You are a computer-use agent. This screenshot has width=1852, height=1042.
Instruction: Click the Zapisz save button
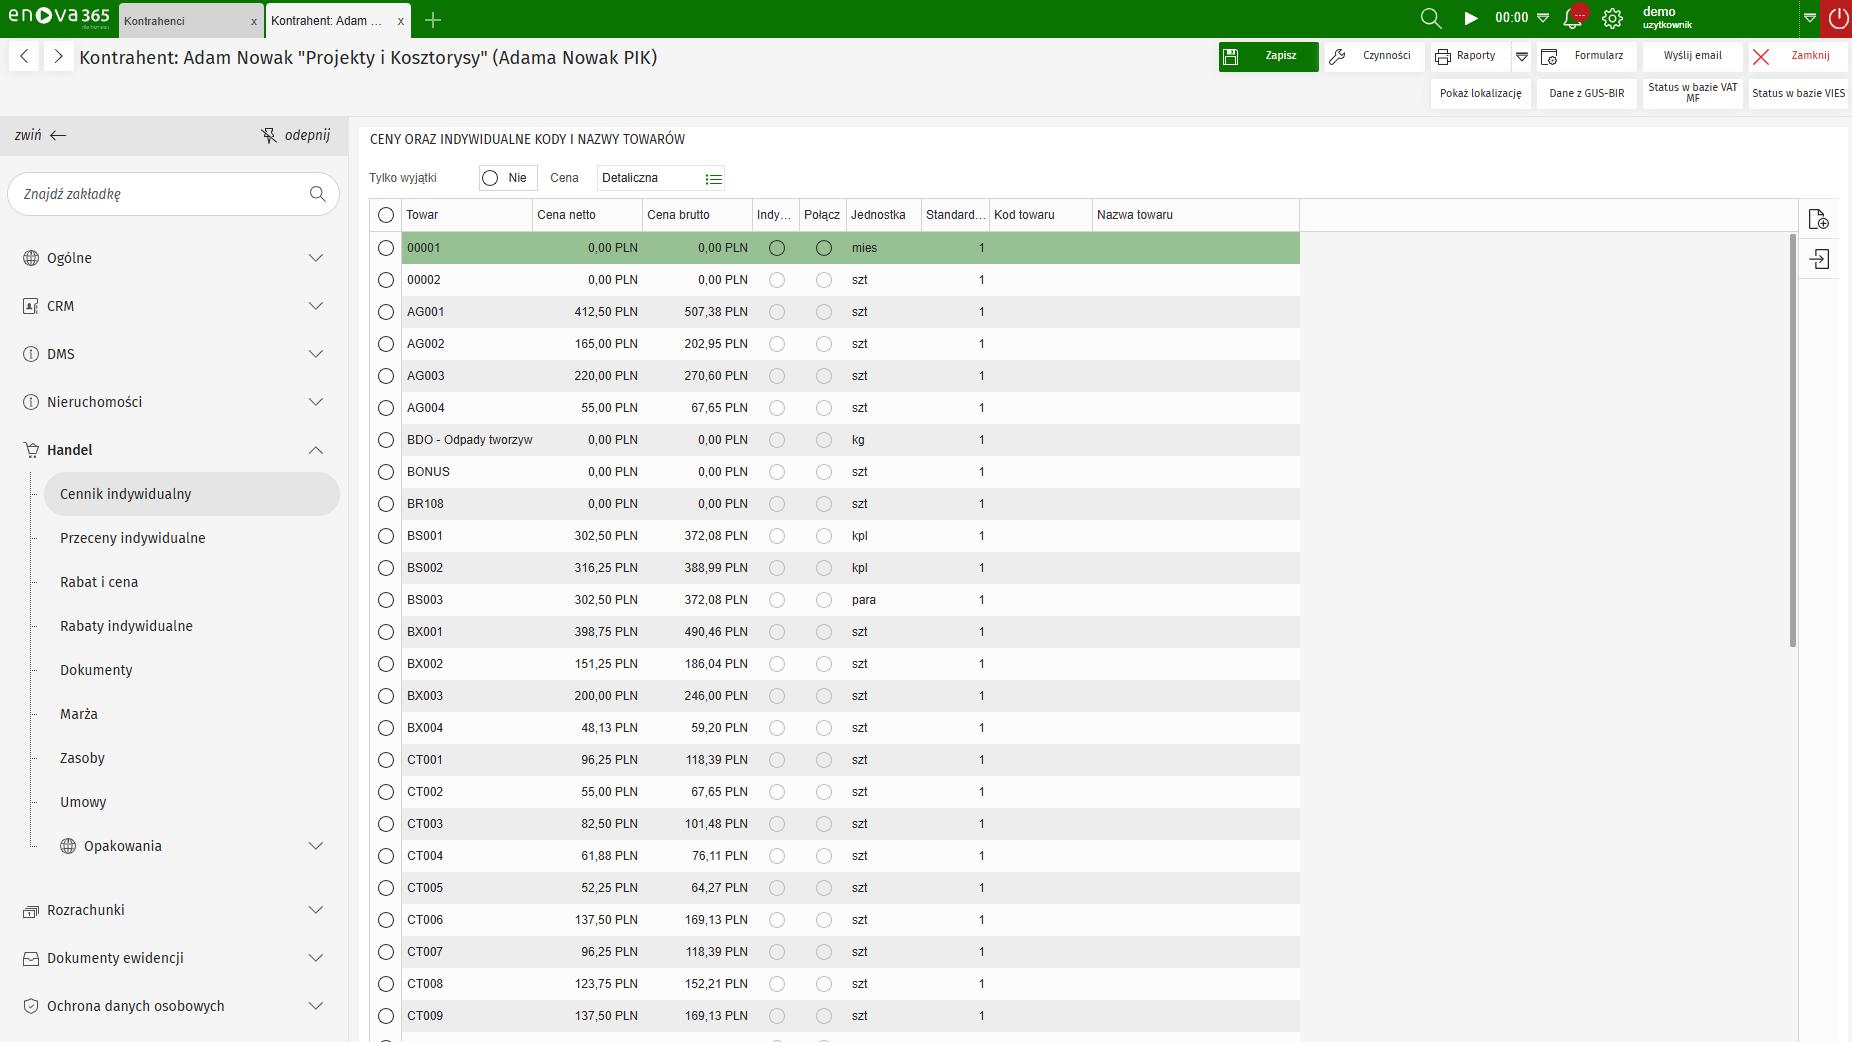pos(1267,56)
